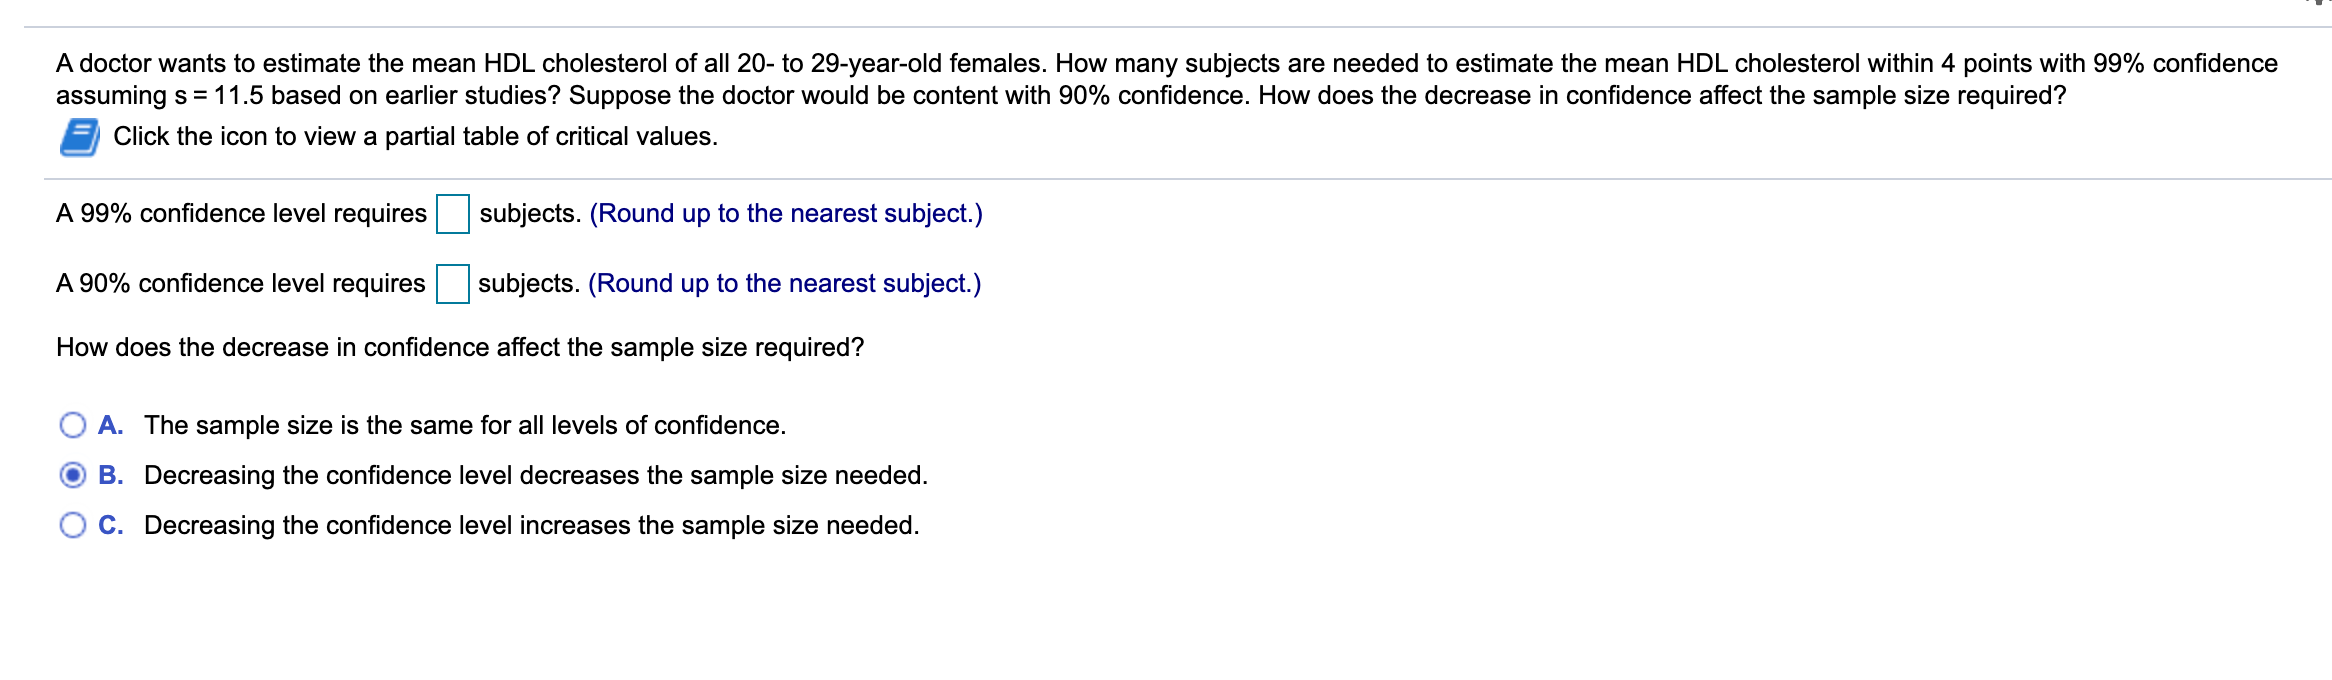Click the 90% confidence subjects input box
The height and width of the screenshot is (680, 2332).
[452, 284]
